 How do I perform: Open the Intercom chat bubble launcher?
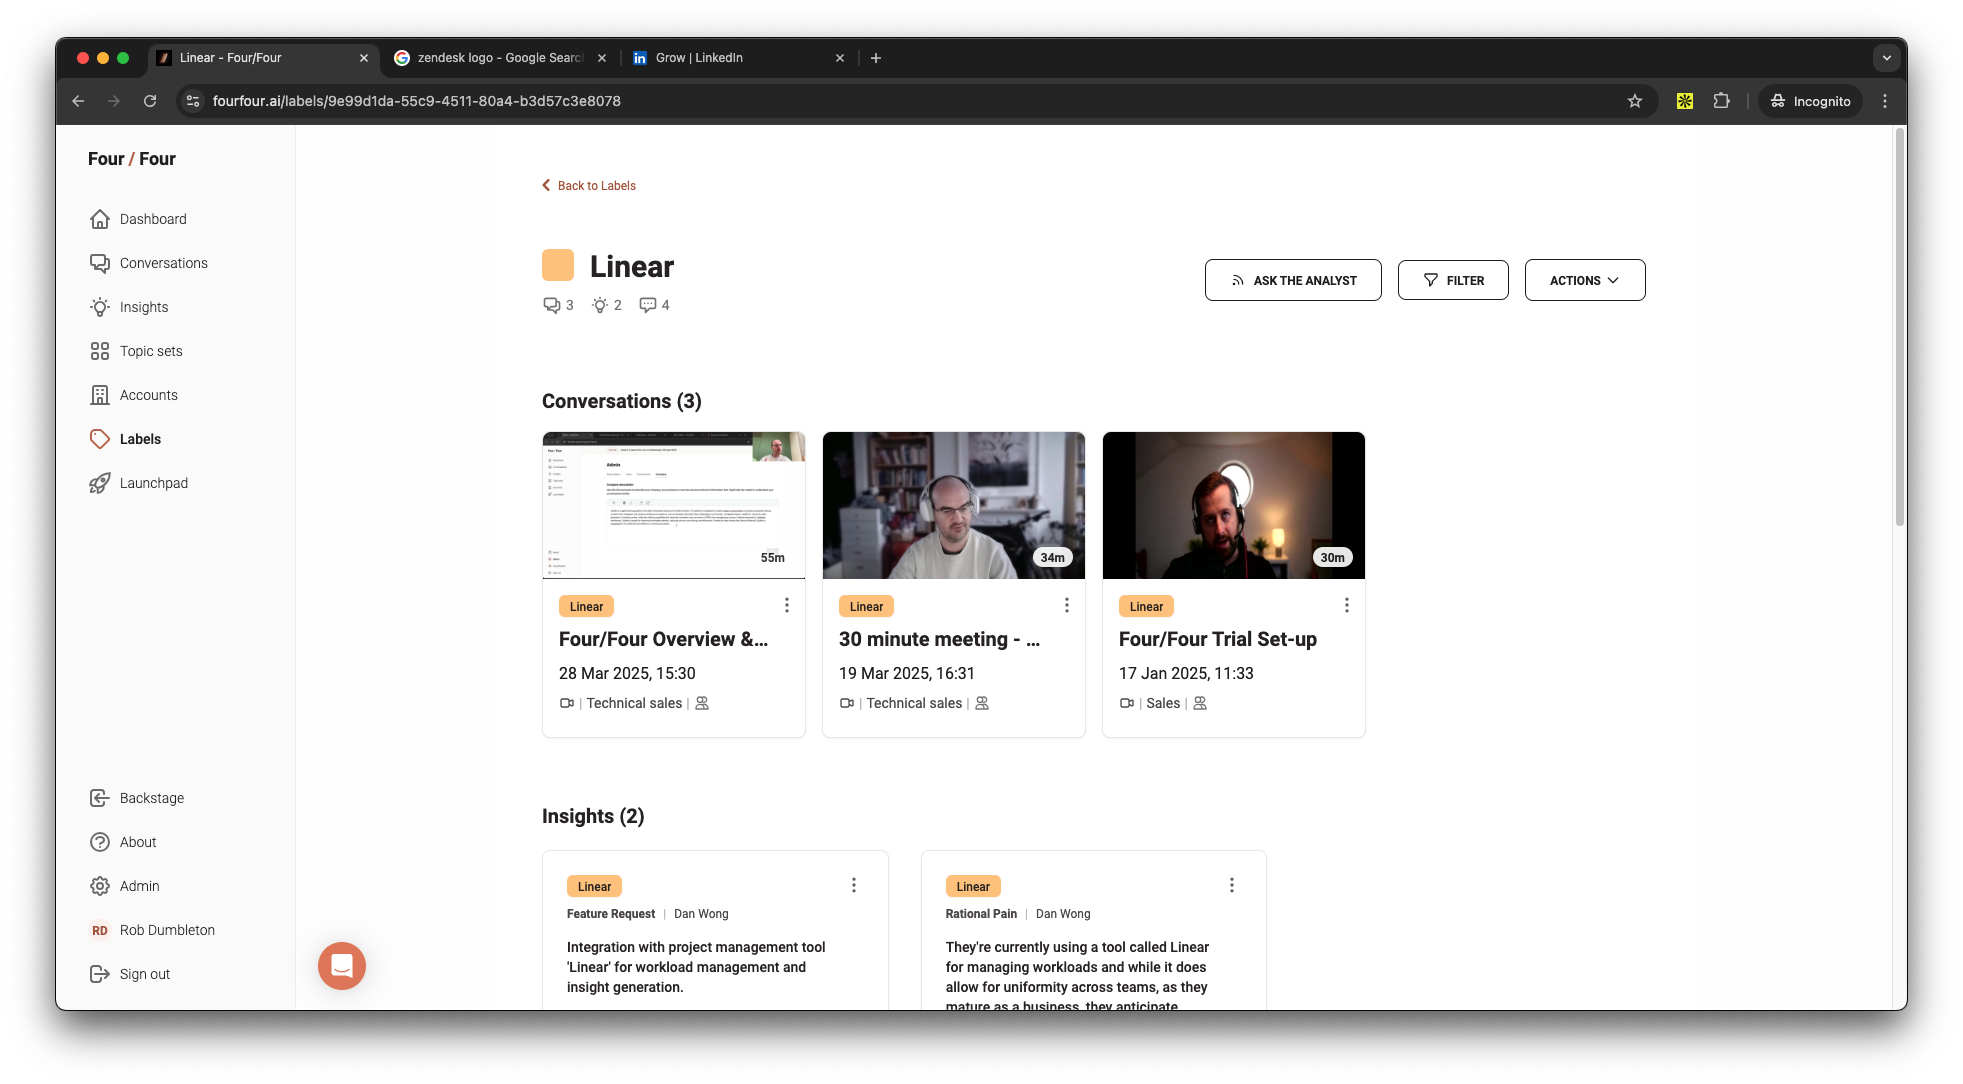click(x=342, y=966)
